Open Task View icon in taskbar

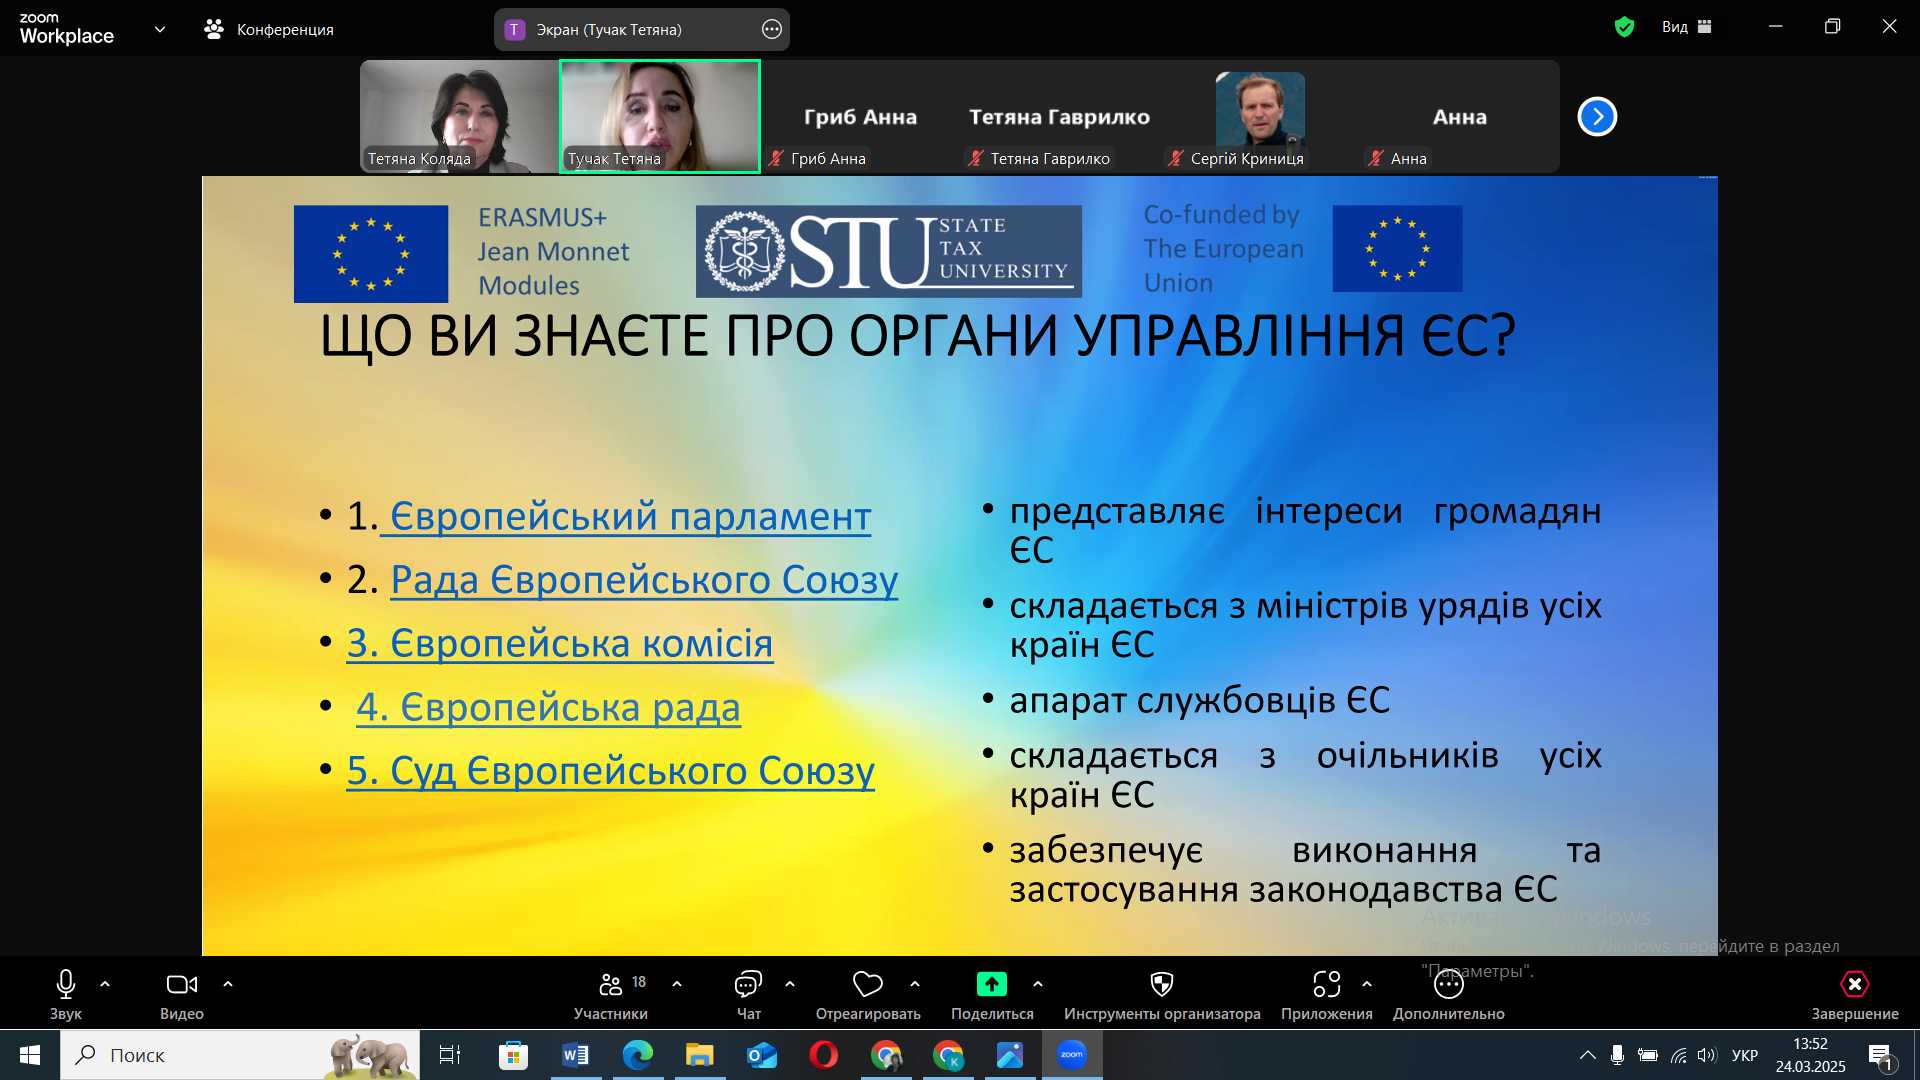450,1055
